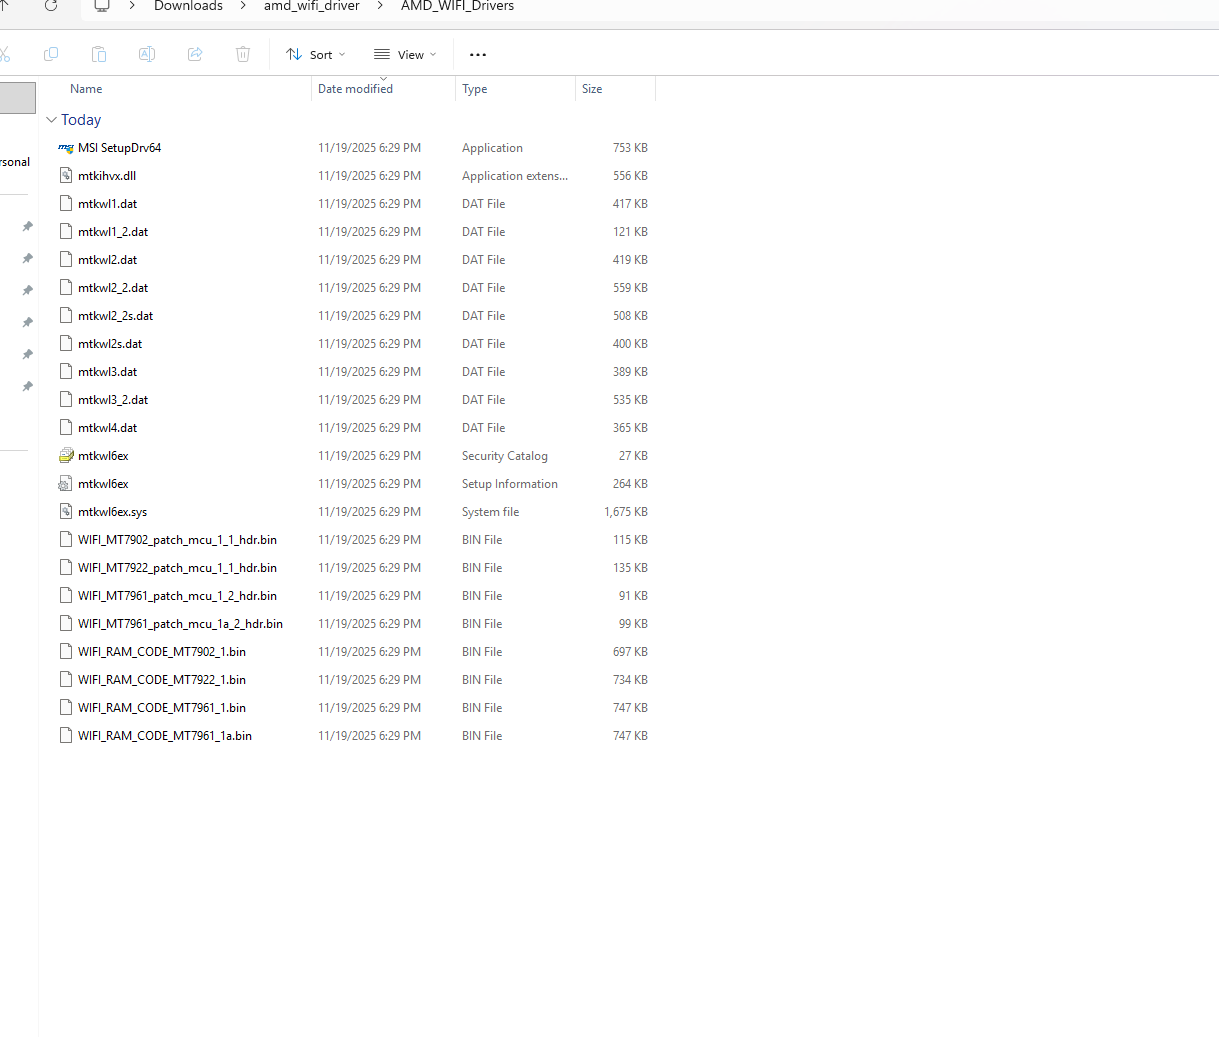Select the mtkwl4.dat file icon
The image size is (1219, 1037).
(66, 428)
